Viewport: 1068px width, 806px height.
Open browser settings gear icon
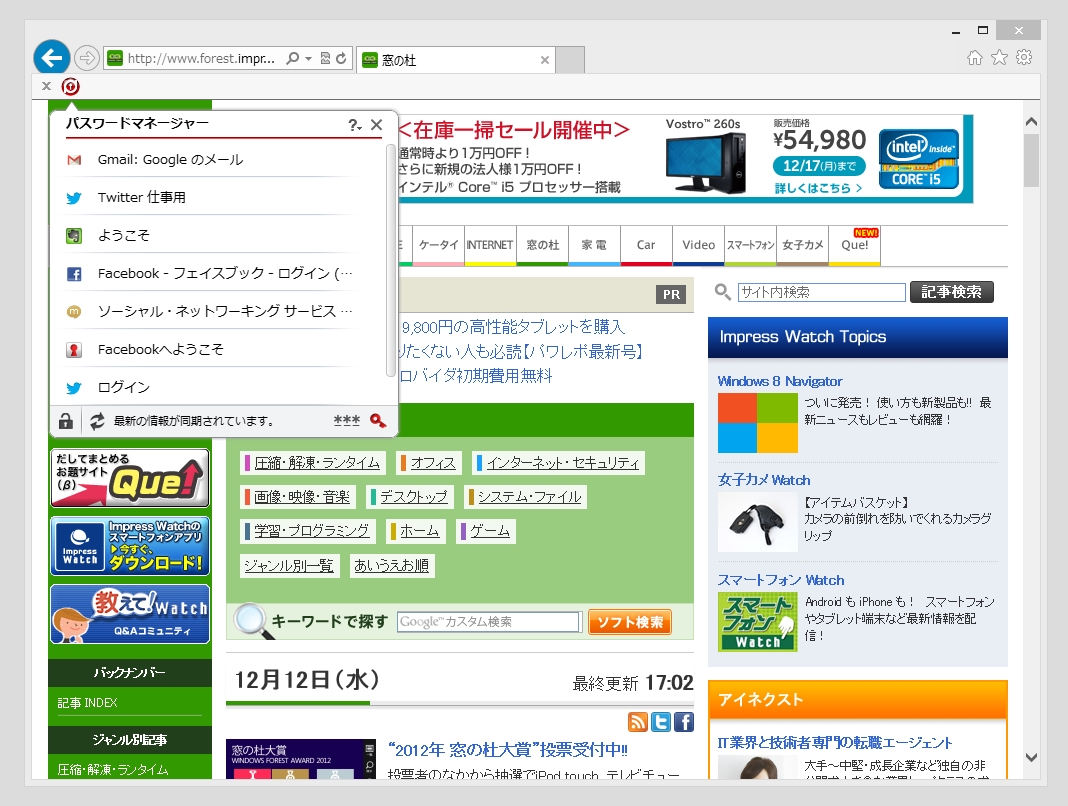[1024, 58]
